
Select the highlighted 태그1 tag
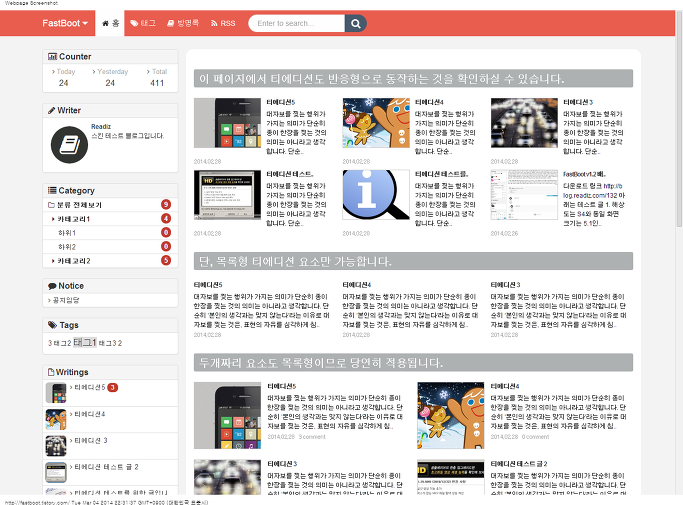(x=85, y=342)
